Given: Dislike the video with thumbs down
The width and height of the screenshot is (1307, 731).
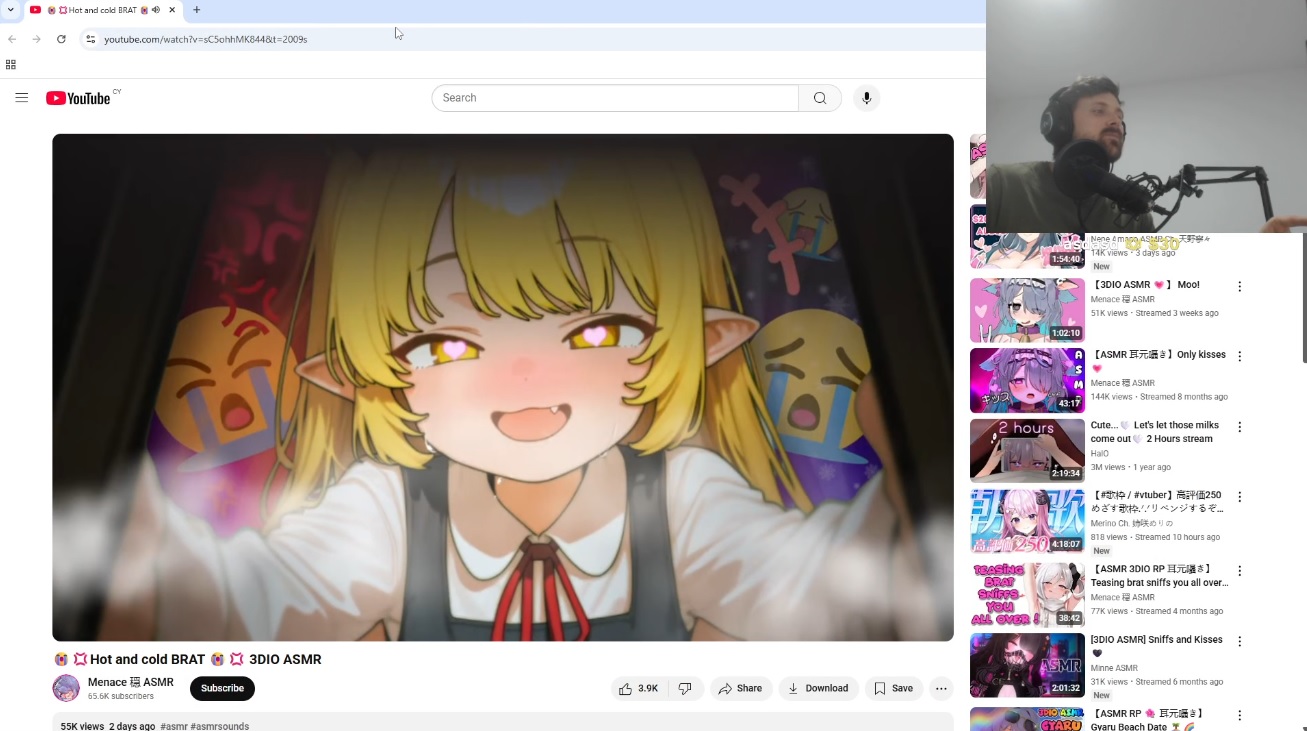Looking at the screenshot, I should [x=686, y=688].
